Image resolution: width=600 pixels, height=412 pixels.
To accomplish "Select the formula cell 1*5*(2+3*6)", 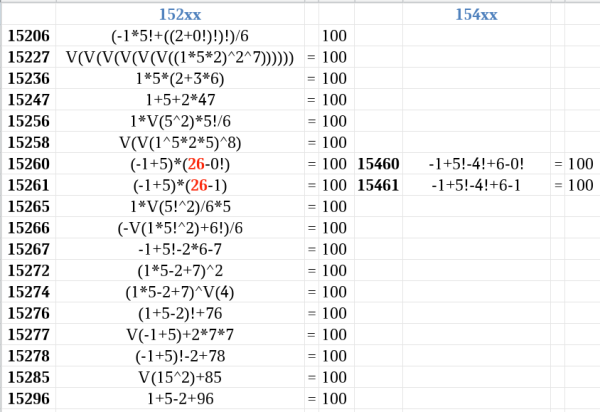I will coord(180,78).
